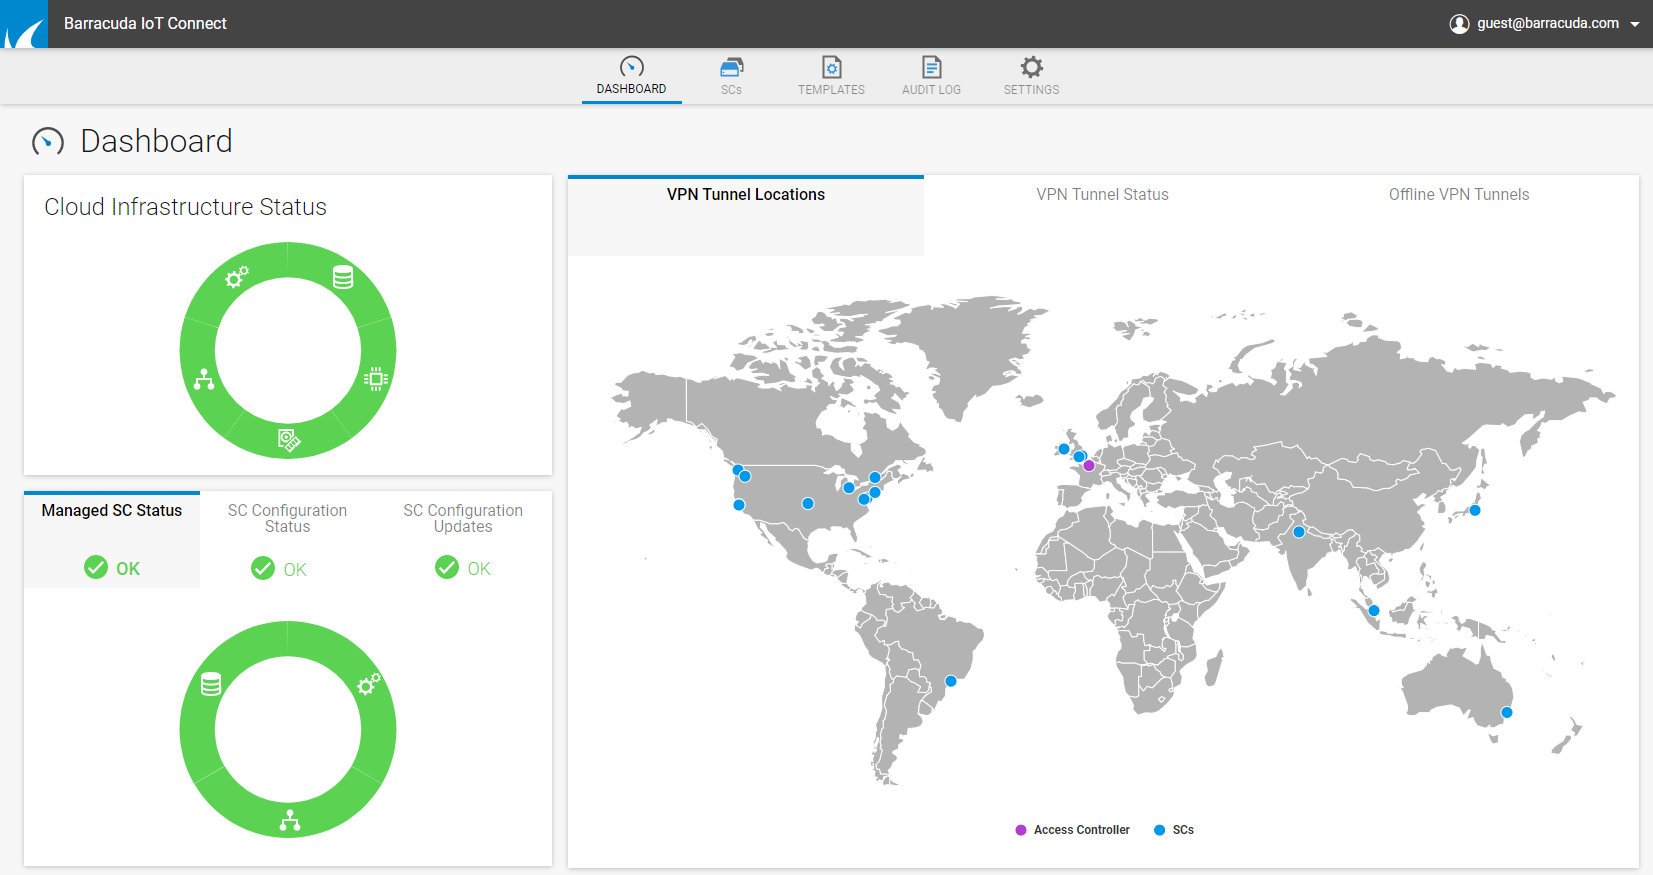Click the guest@barracuda.com account text

[1548, 23]
